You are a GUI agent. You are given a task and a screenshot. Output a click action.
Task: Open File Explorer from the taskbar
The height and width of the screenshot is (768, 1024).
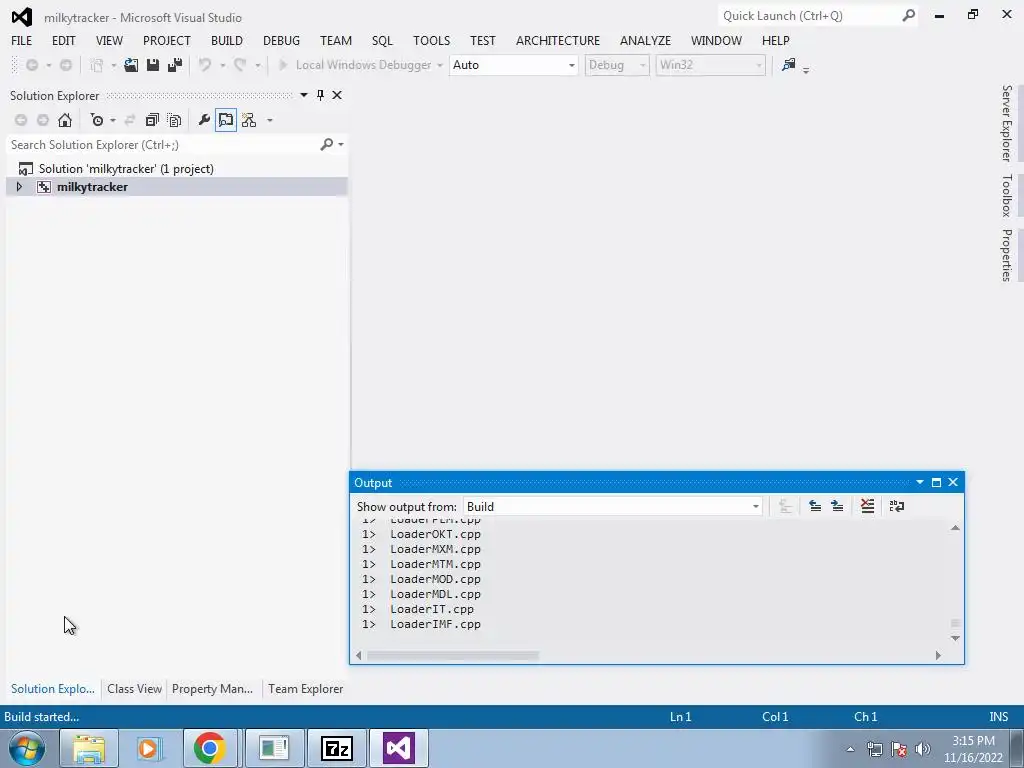pyautogui.click(x=89, y=748)
